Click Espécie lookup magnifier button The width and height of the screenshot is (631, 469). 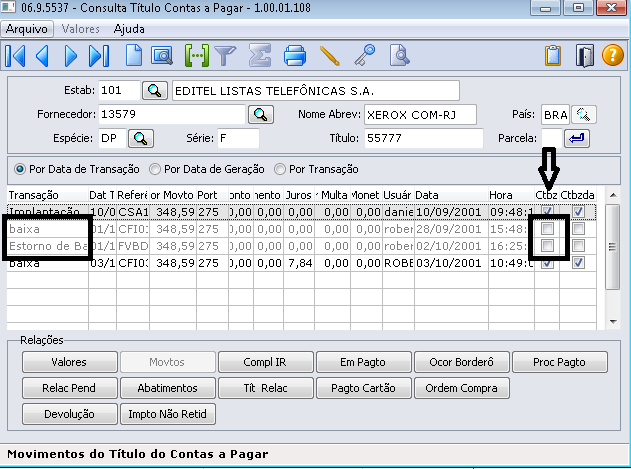point(140,138)
